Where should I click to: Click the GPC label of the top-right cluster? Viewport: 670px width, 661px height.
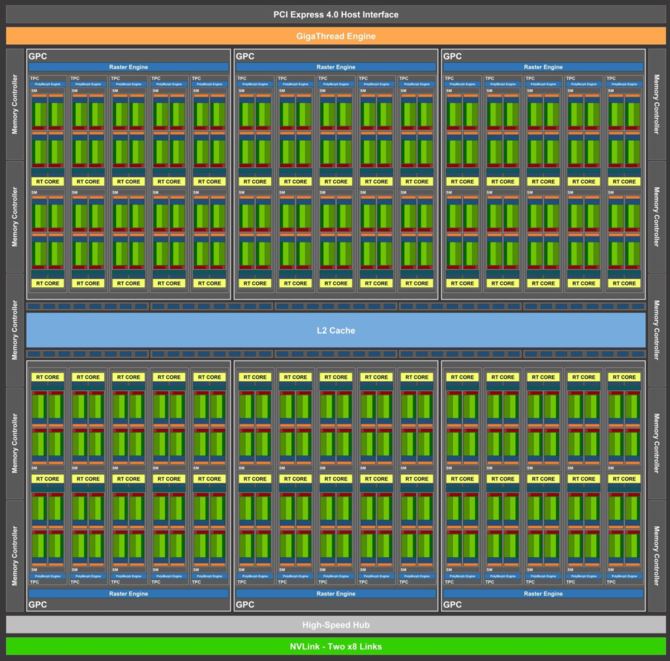pyautogui.click(x=452, y=56)
